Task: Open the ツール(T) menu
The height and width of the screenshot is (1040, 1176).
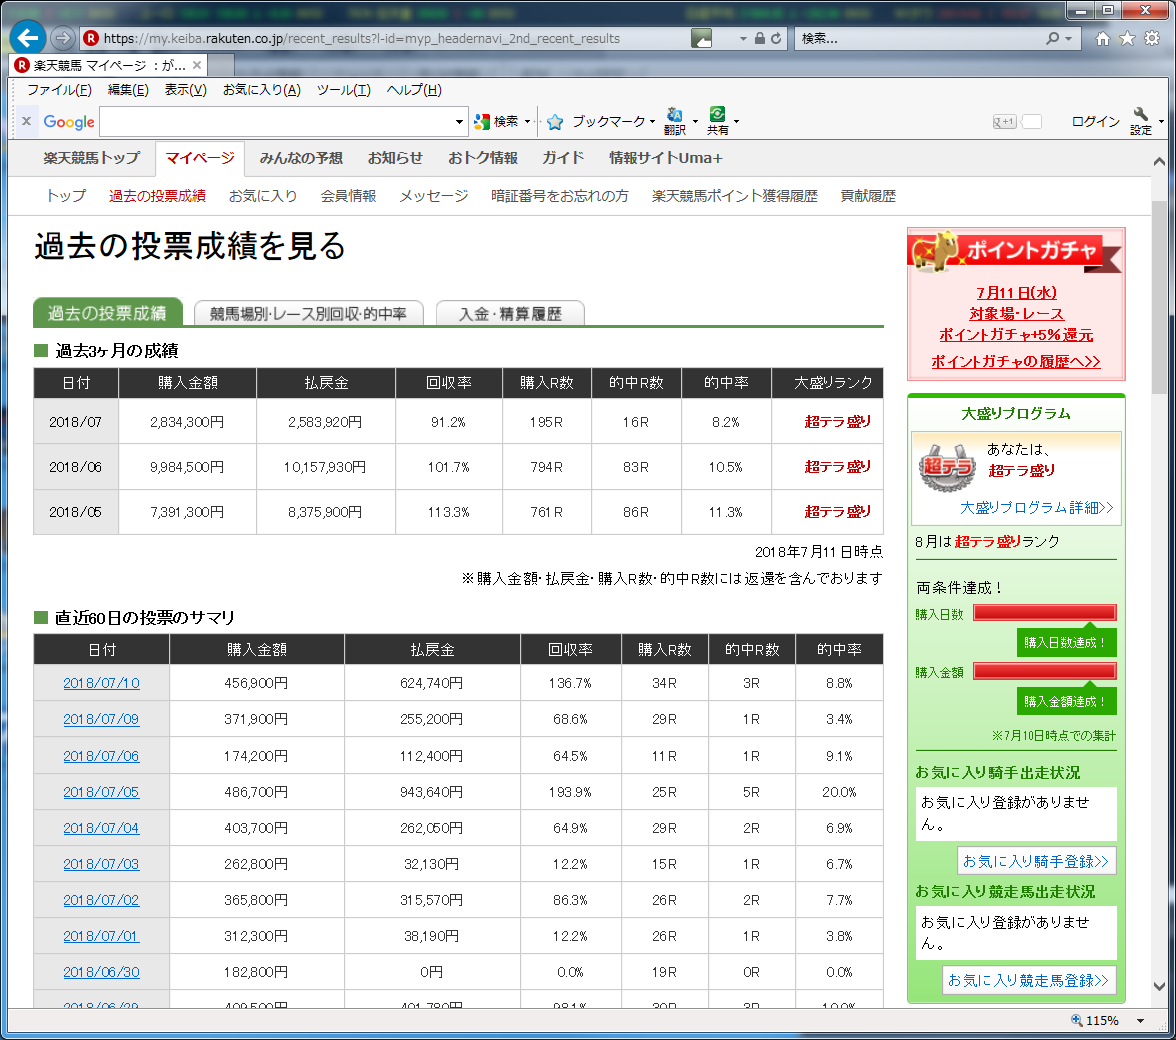Action: pos(344,90)
